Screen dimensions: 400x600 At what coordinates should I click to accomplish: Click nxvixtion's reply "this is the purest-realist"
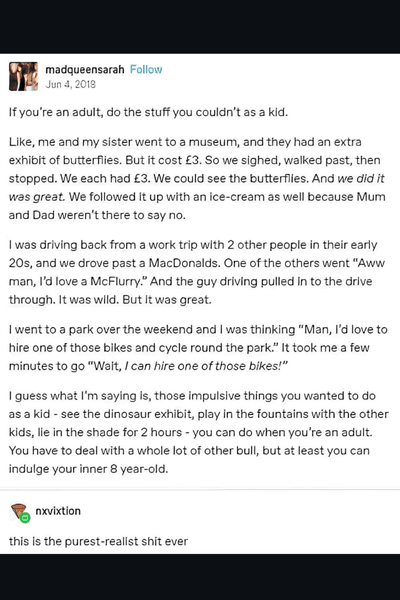point(98,541)
